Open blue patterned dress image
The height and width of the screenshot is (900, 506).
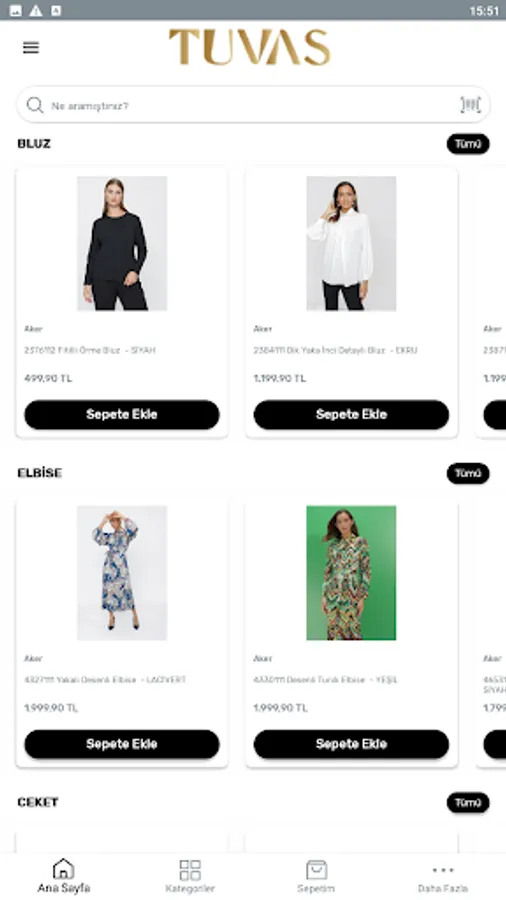pos(122,573)
